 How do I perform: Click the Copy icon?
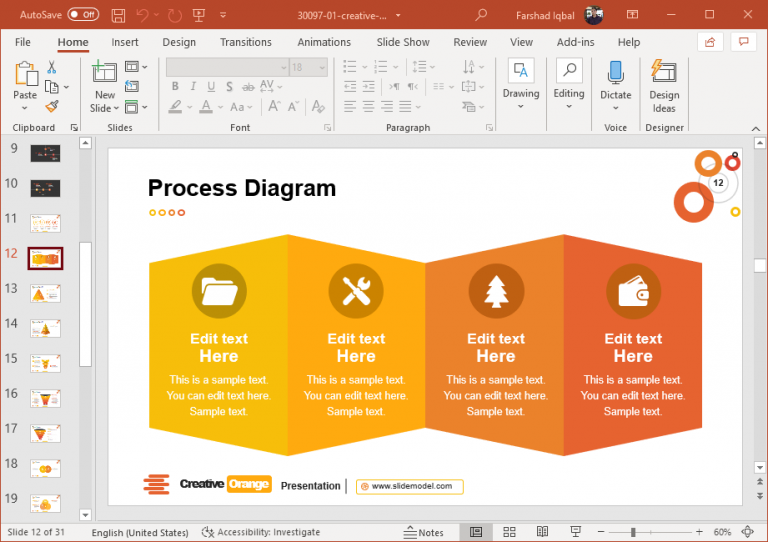(51, 87)
